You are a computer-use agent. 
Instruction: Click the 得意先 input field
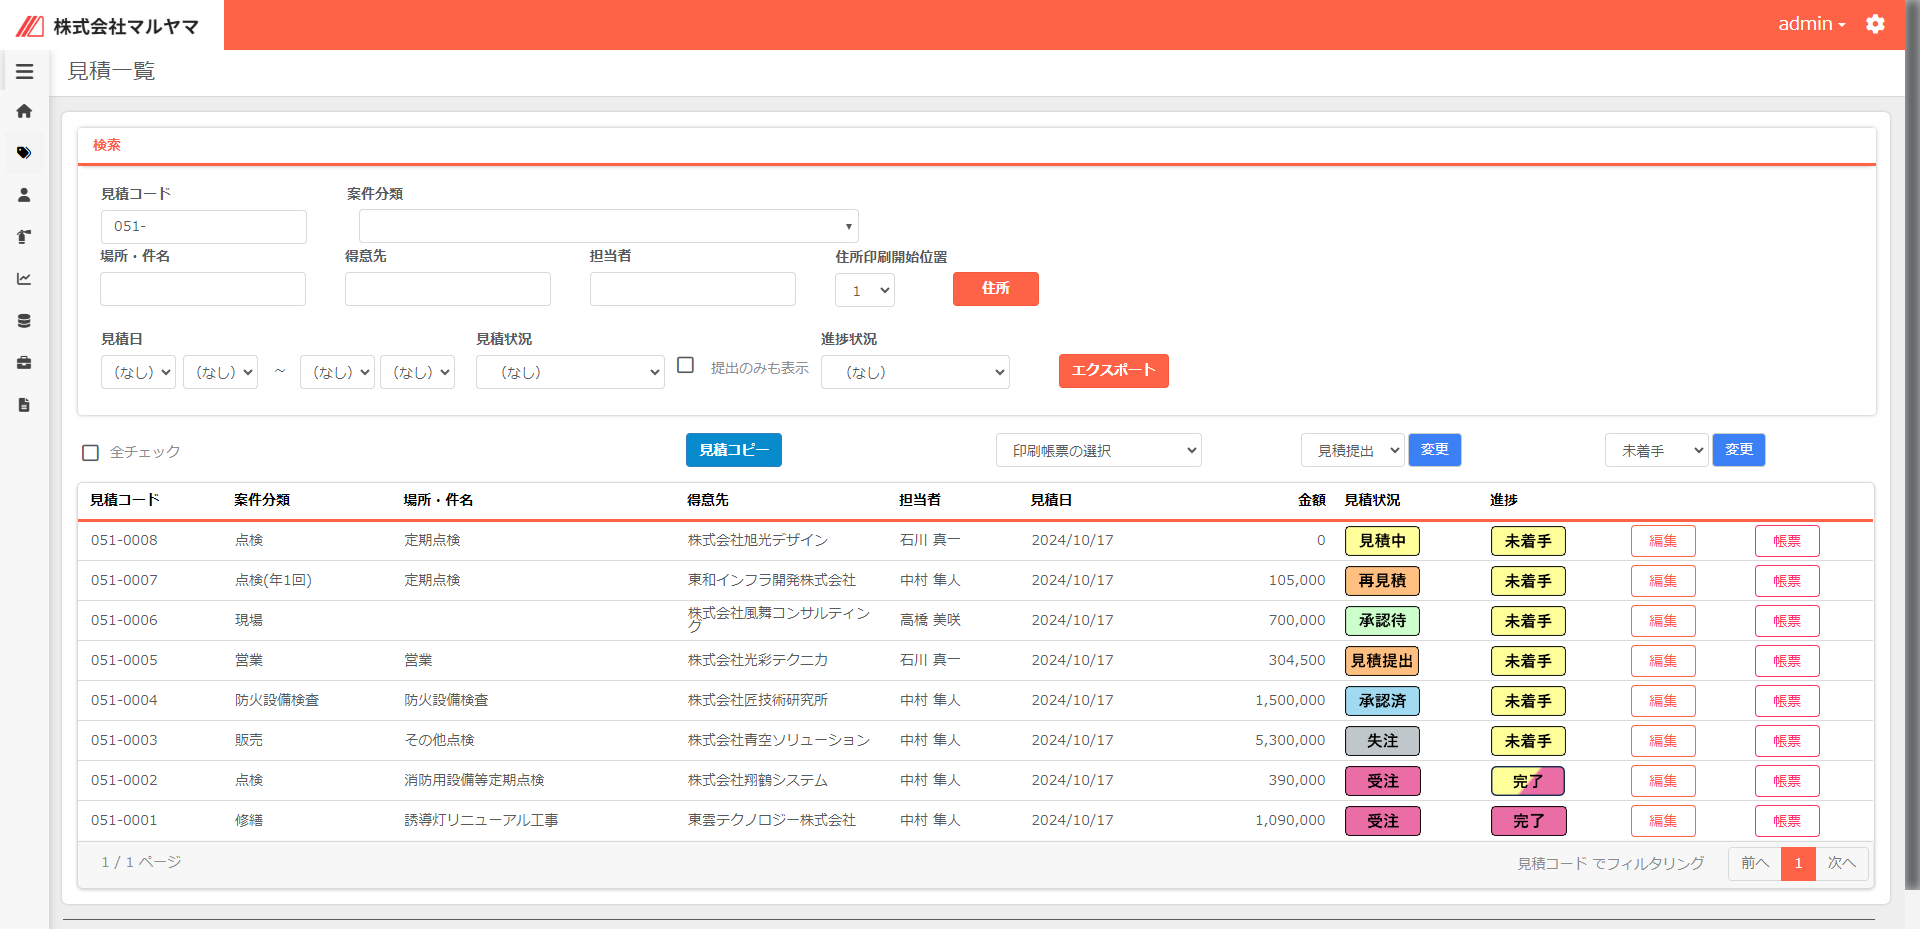[448, 289]
